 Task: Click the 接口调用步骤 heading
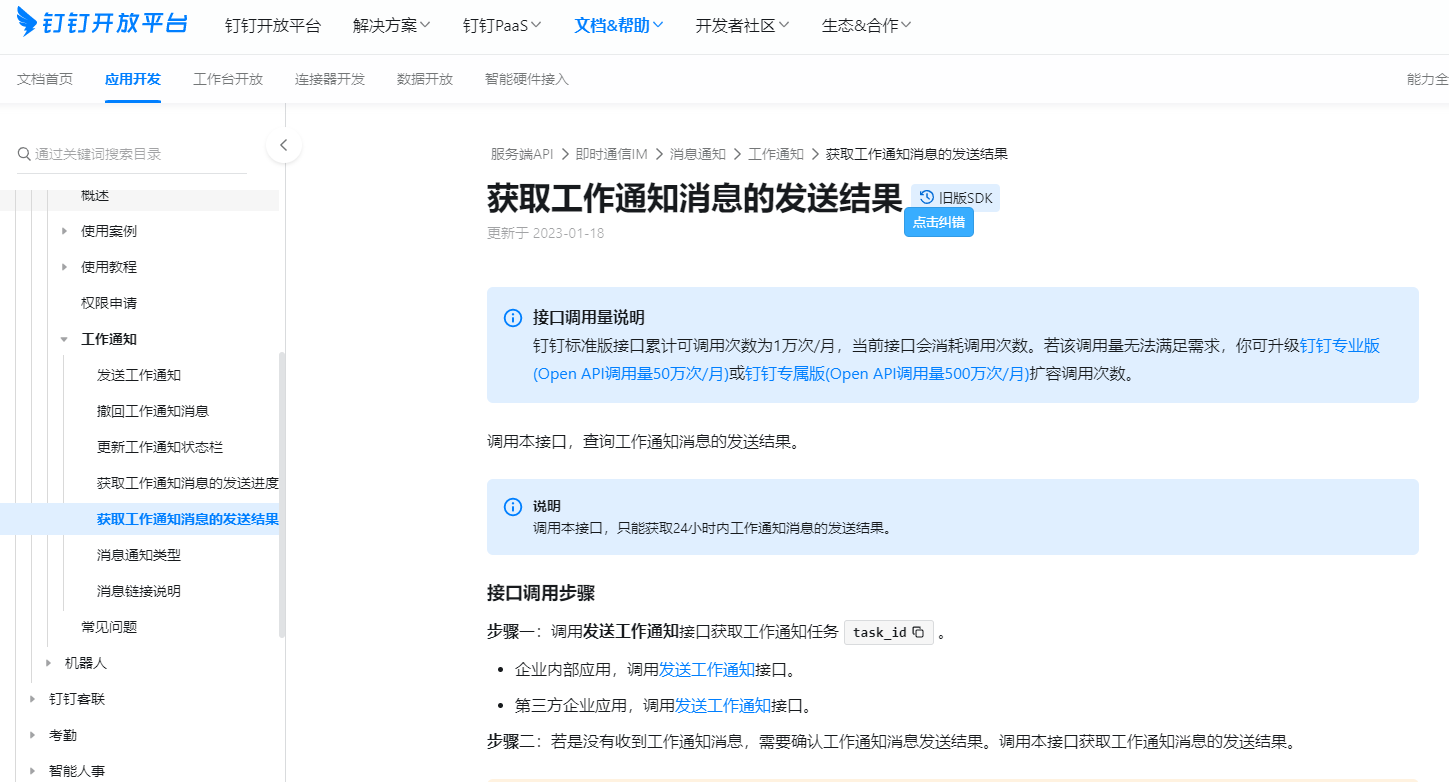[541, 593]
